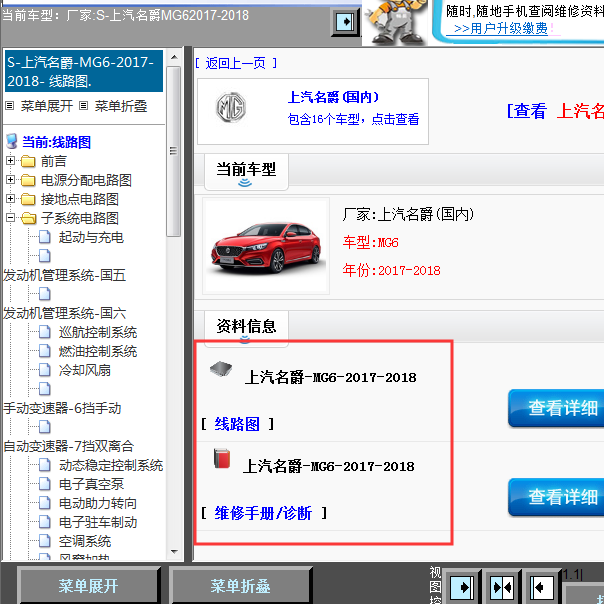604x604 pixels.
Task: Click the bottom 菜单折叠 button
Action: click(x=240, y=586)
